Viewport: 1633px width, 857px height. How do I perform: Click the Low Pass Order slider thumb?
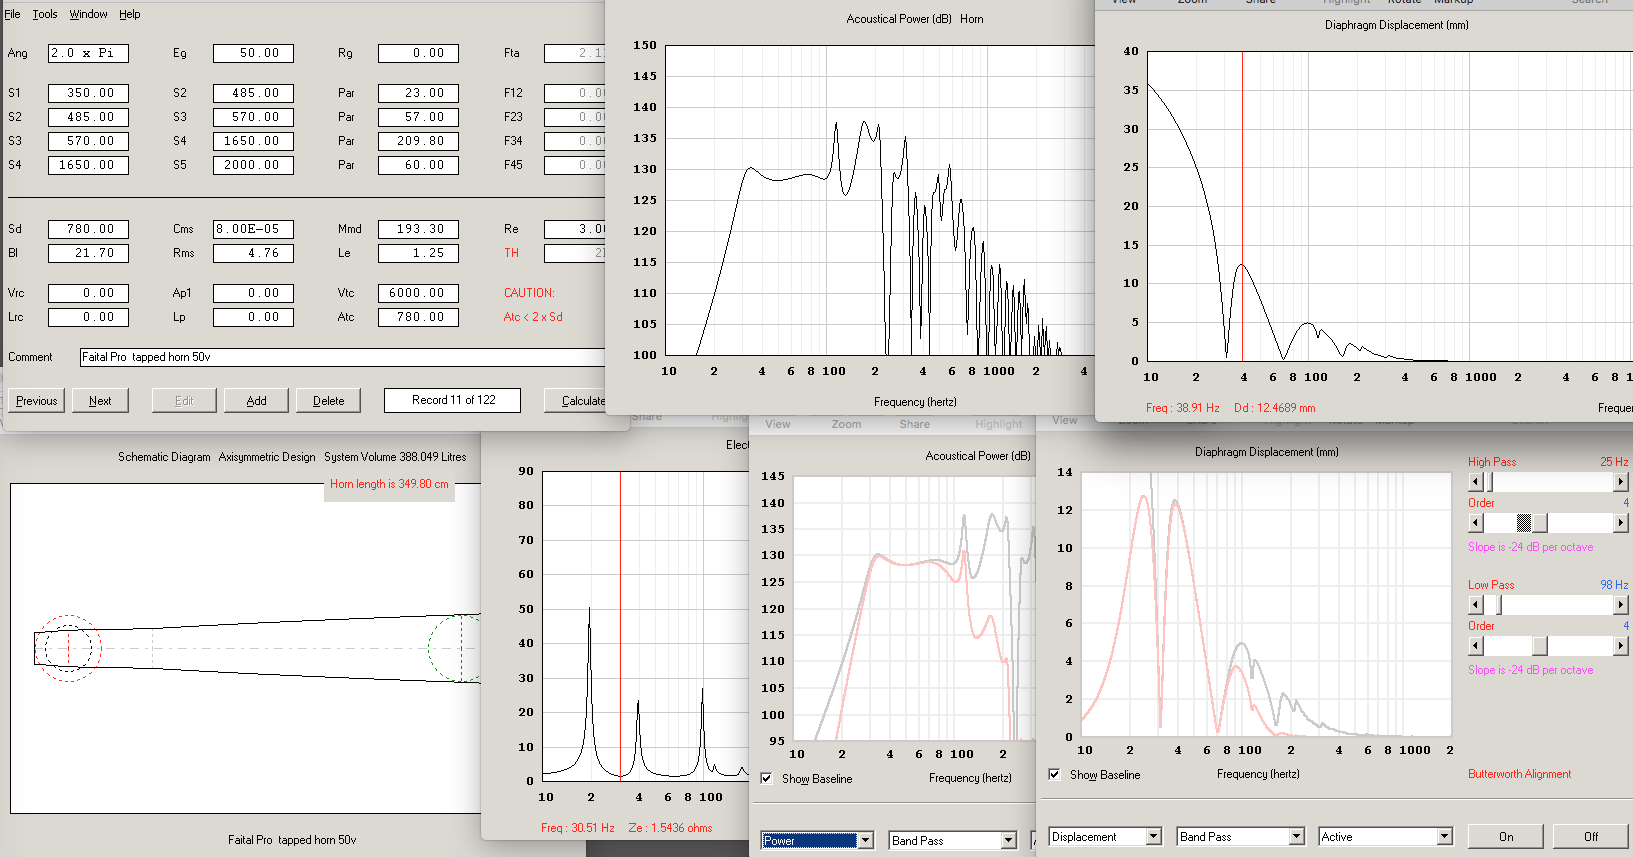(x=1540, y=646)
